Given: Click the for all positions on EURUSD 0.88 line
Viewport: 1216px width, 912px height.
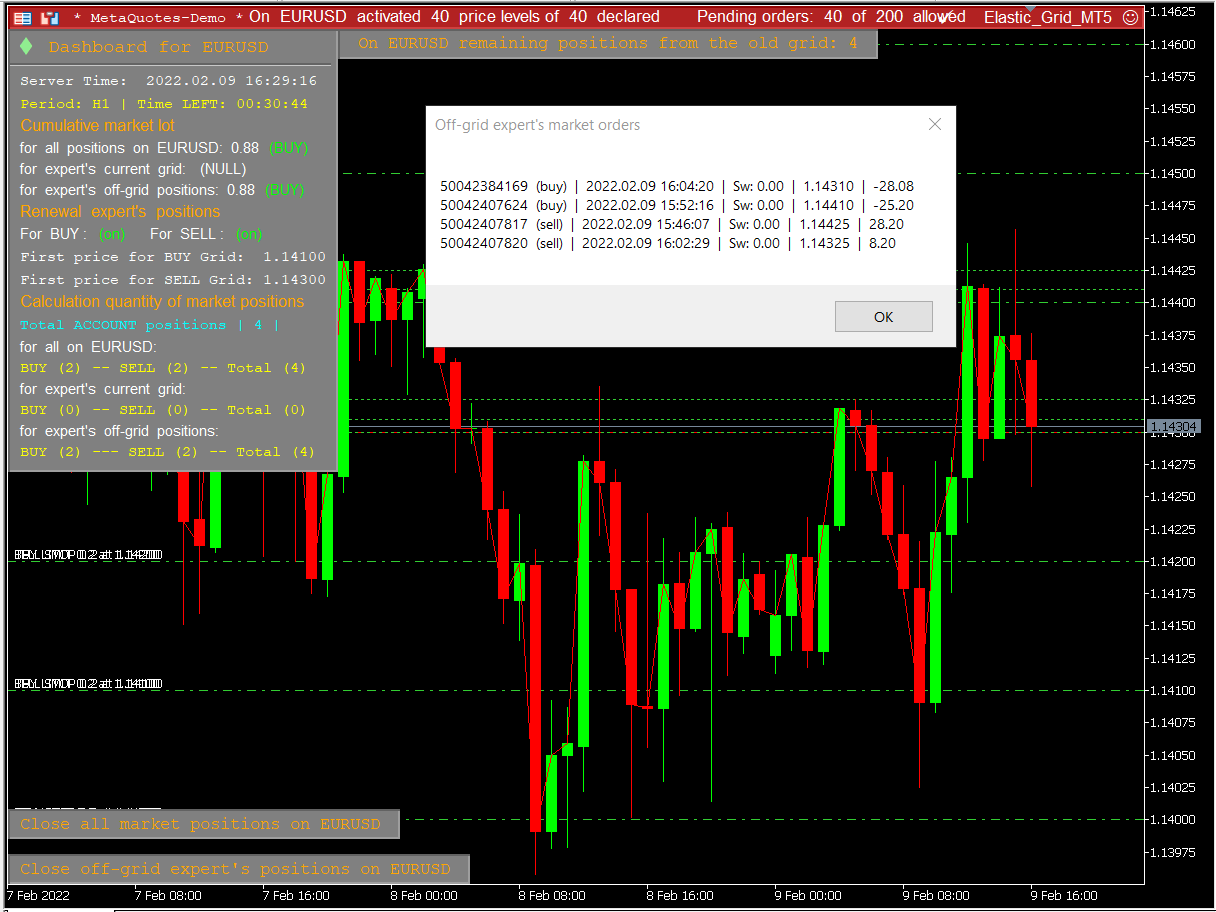Looking at the screenshot, I should pos(164,148).
